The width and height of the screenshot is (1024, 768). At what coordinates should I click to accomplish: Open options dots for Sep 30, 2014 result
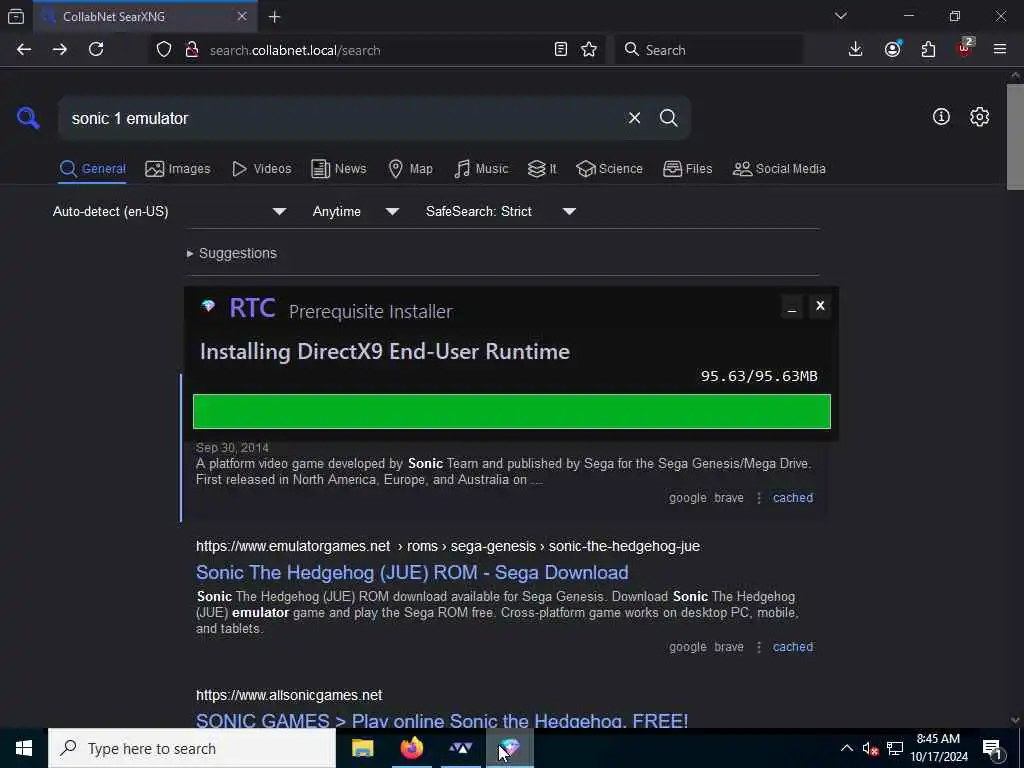click(759, 498)
